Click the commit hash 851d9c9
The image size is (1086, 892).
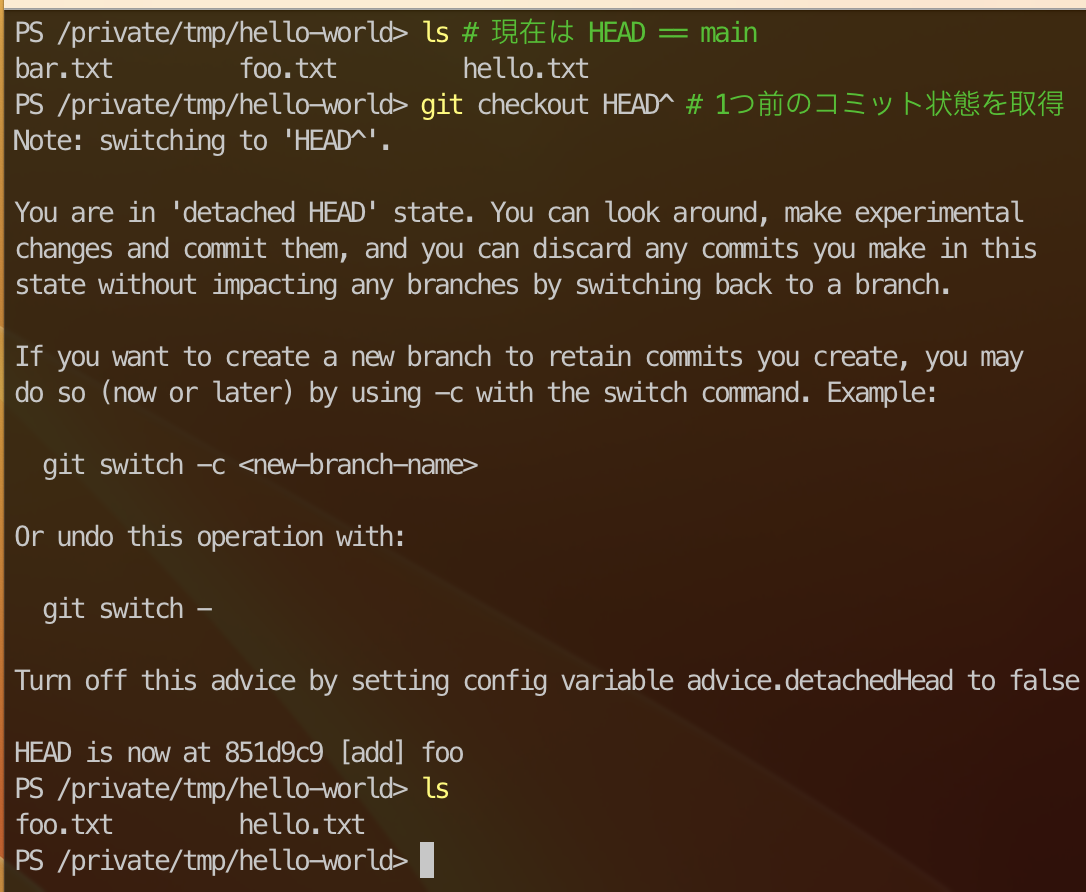pos(274,752)
